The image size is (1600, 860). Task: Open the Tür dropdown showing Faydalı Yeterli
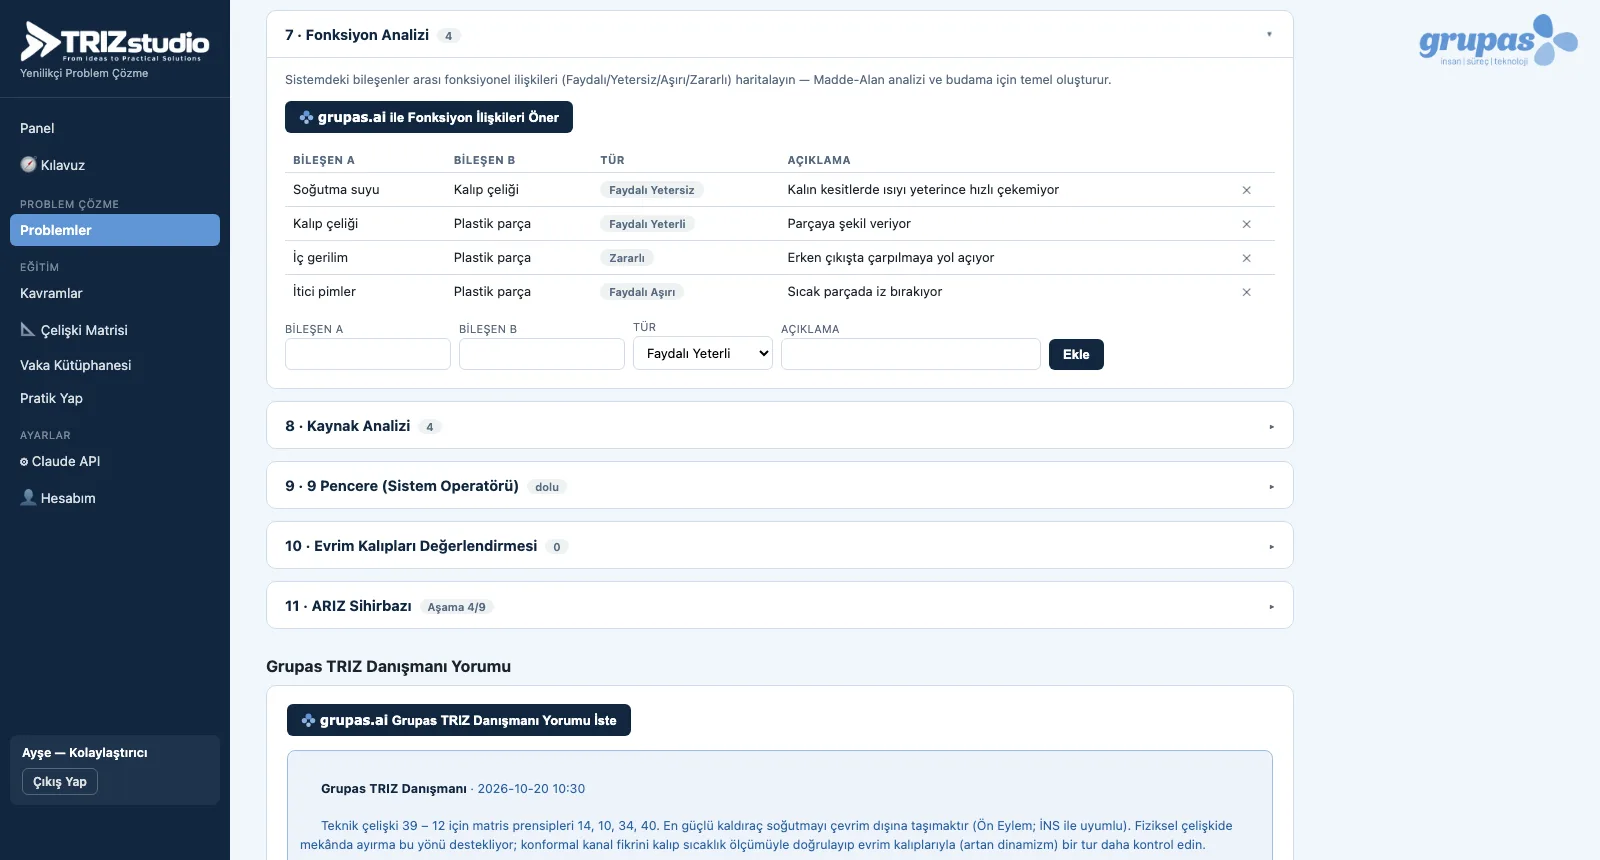[x=703, y=353]
